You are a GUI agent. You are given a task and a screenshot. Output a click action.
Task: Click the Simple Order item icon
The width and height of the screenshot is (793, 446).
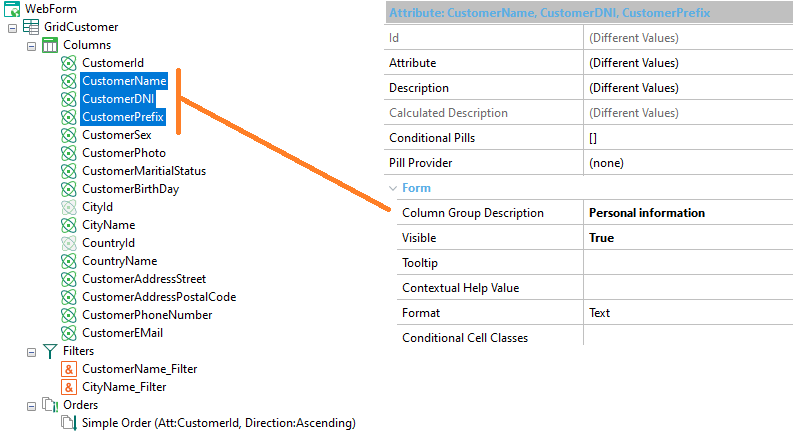[x=69, y=423]
